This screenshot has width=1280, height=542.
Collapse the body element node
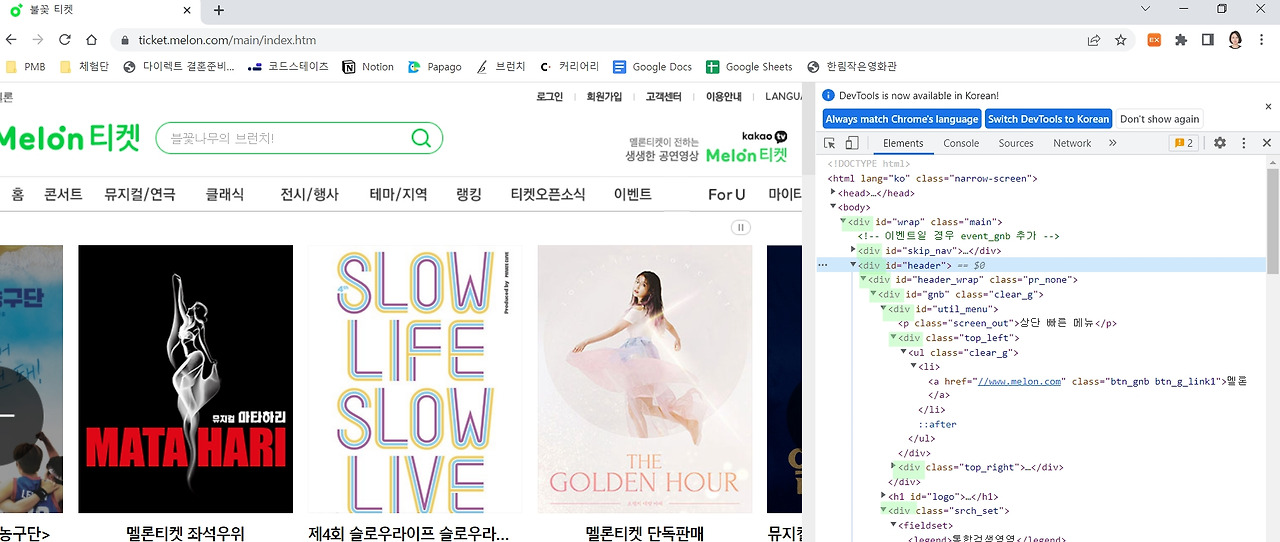(834, 207)
